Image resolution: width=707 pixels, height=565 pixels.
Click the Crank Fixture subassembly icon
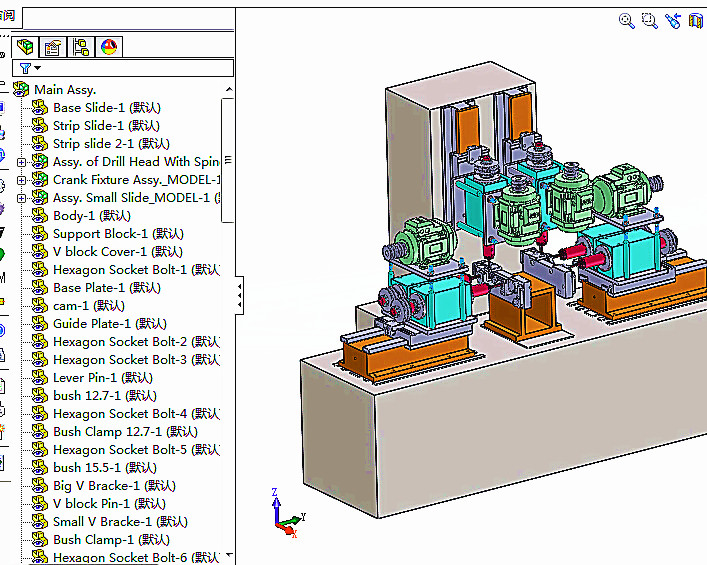[x=40, y=179]
